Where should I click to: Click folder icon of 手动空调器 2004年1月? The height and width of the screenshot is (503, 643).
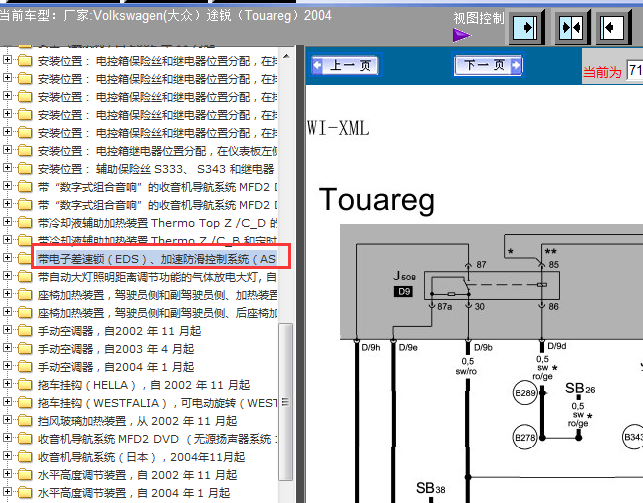pos(25,366)
